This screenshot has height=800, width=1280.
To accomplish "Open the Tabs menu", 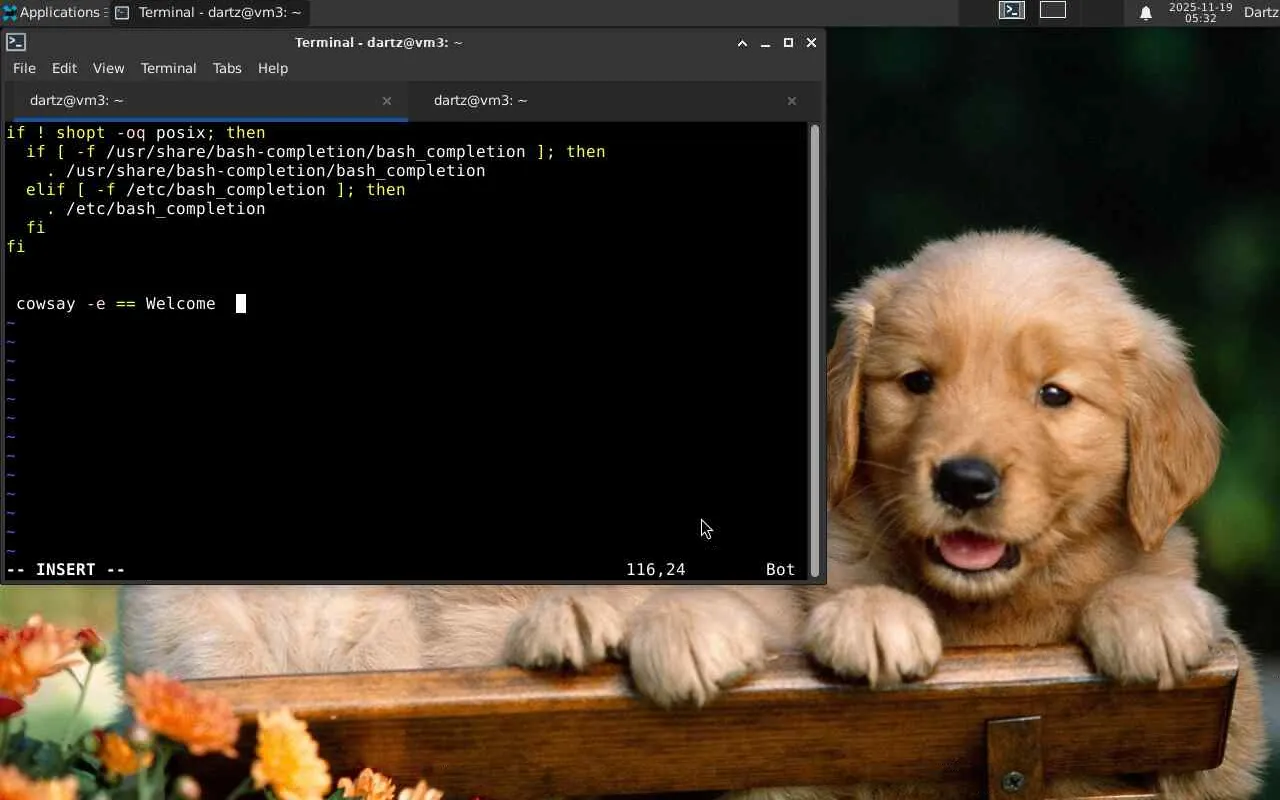I will pyautogui.click(x=227, y=68).
